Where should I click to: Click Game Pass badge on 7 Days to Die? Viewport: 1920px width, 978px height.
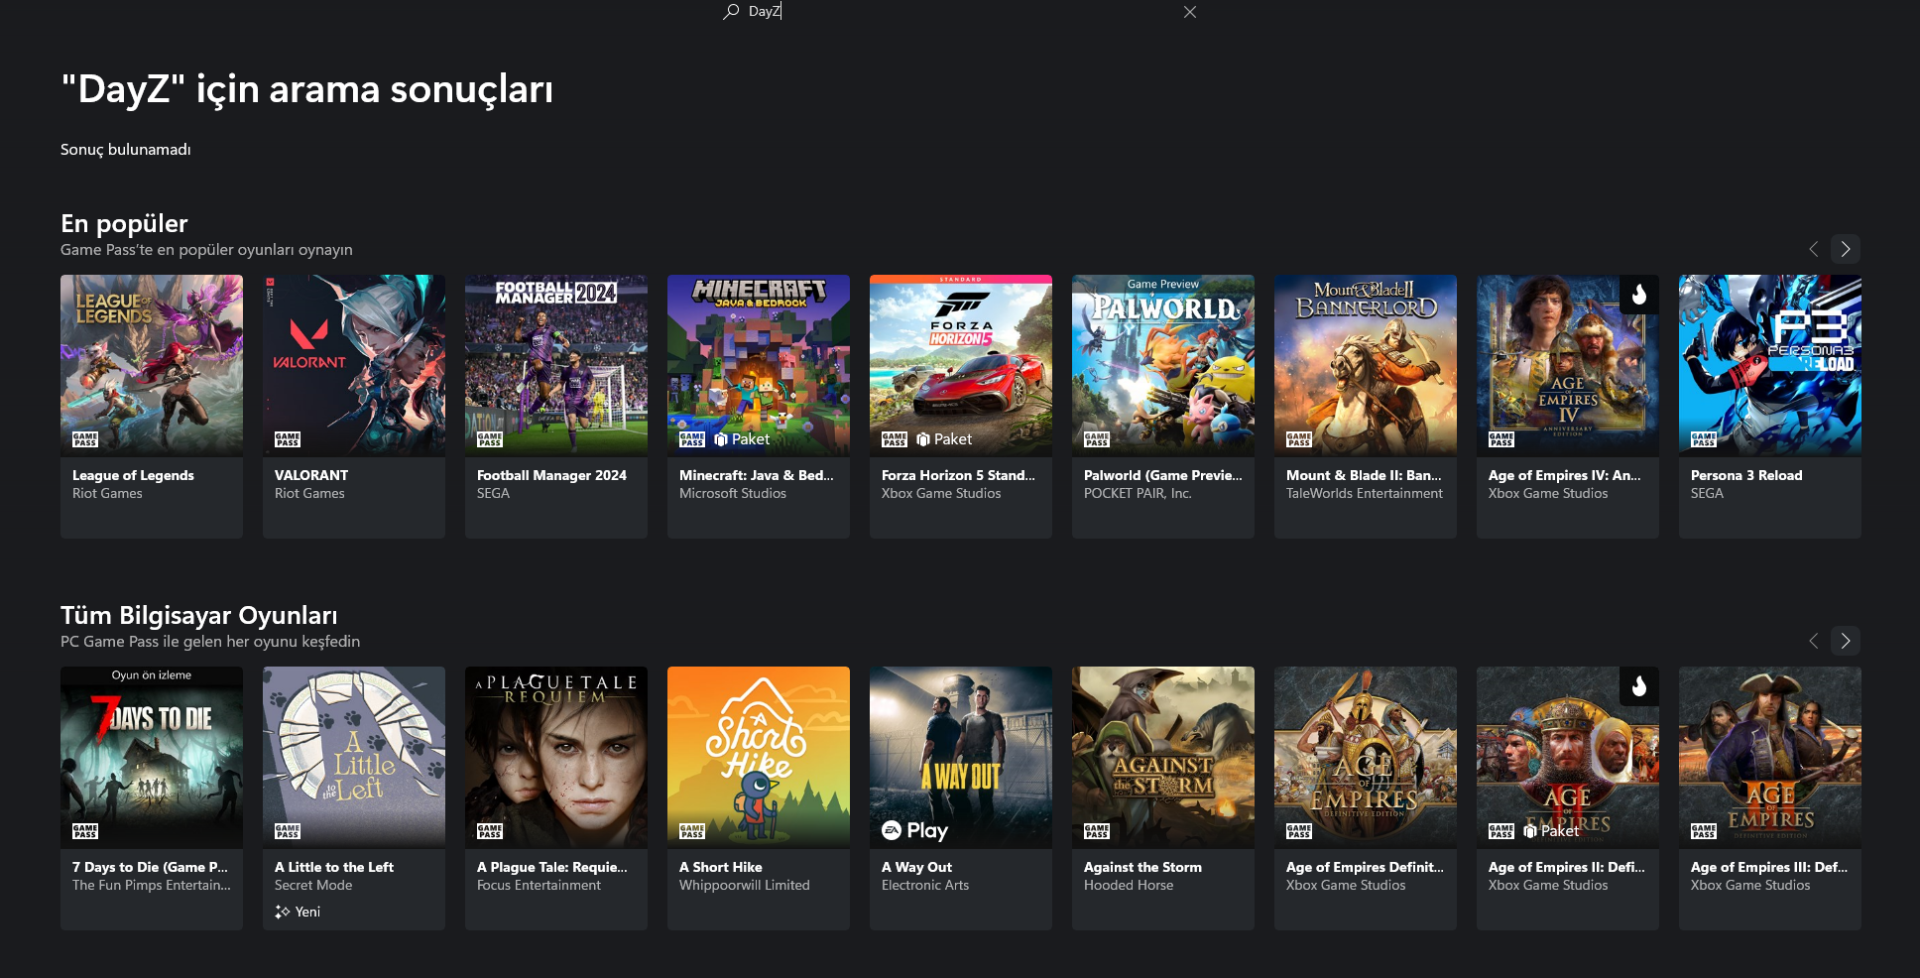click(85, 831)
